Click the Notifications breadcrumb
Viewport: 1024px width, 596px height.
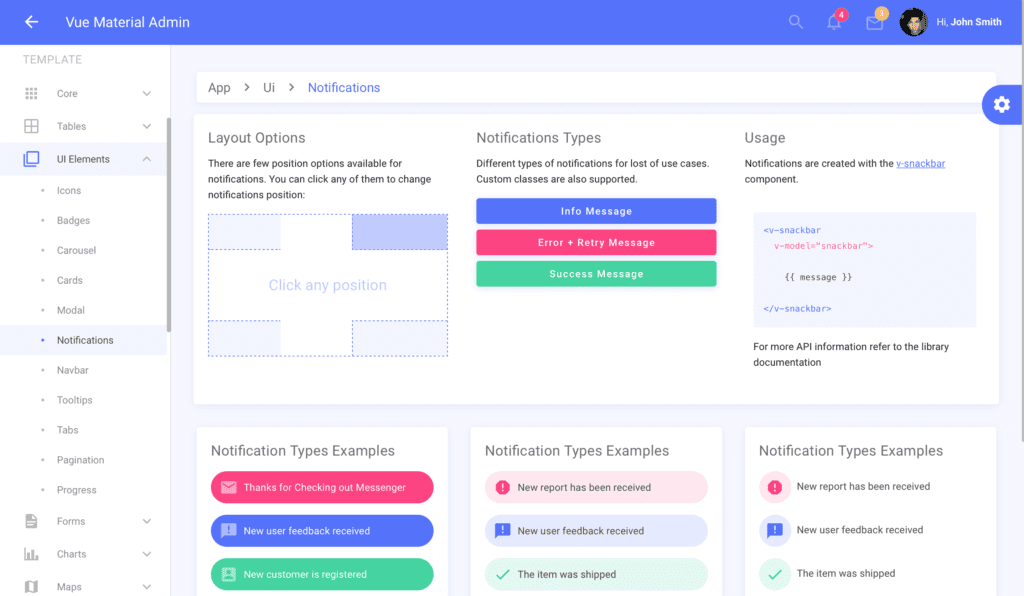(x=344, y=87)
